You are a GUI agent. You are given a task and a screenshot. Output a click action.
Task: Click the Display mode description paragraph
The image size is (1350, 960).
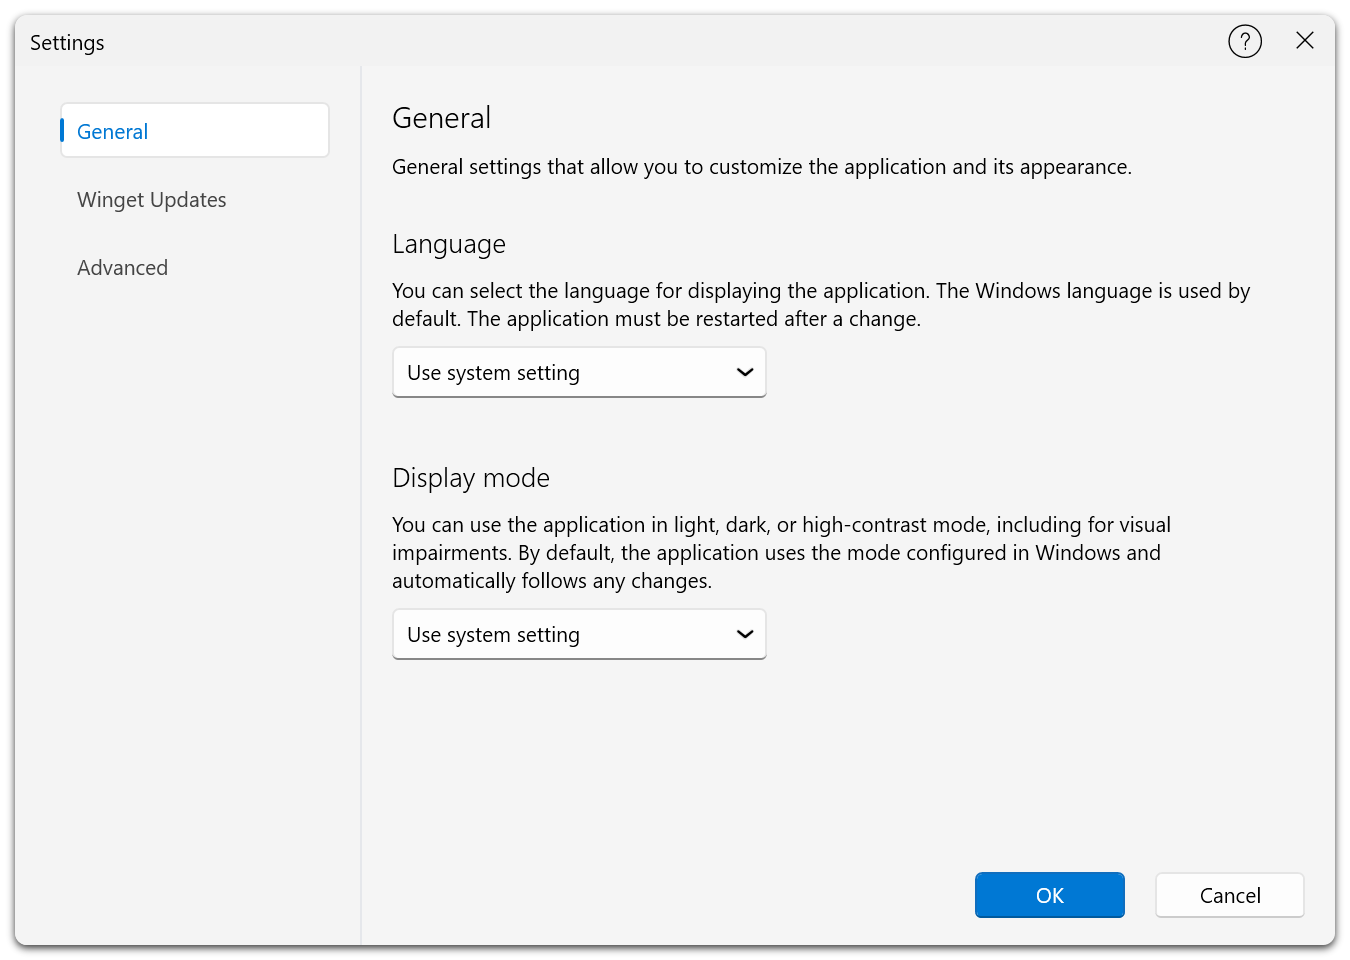781,553
